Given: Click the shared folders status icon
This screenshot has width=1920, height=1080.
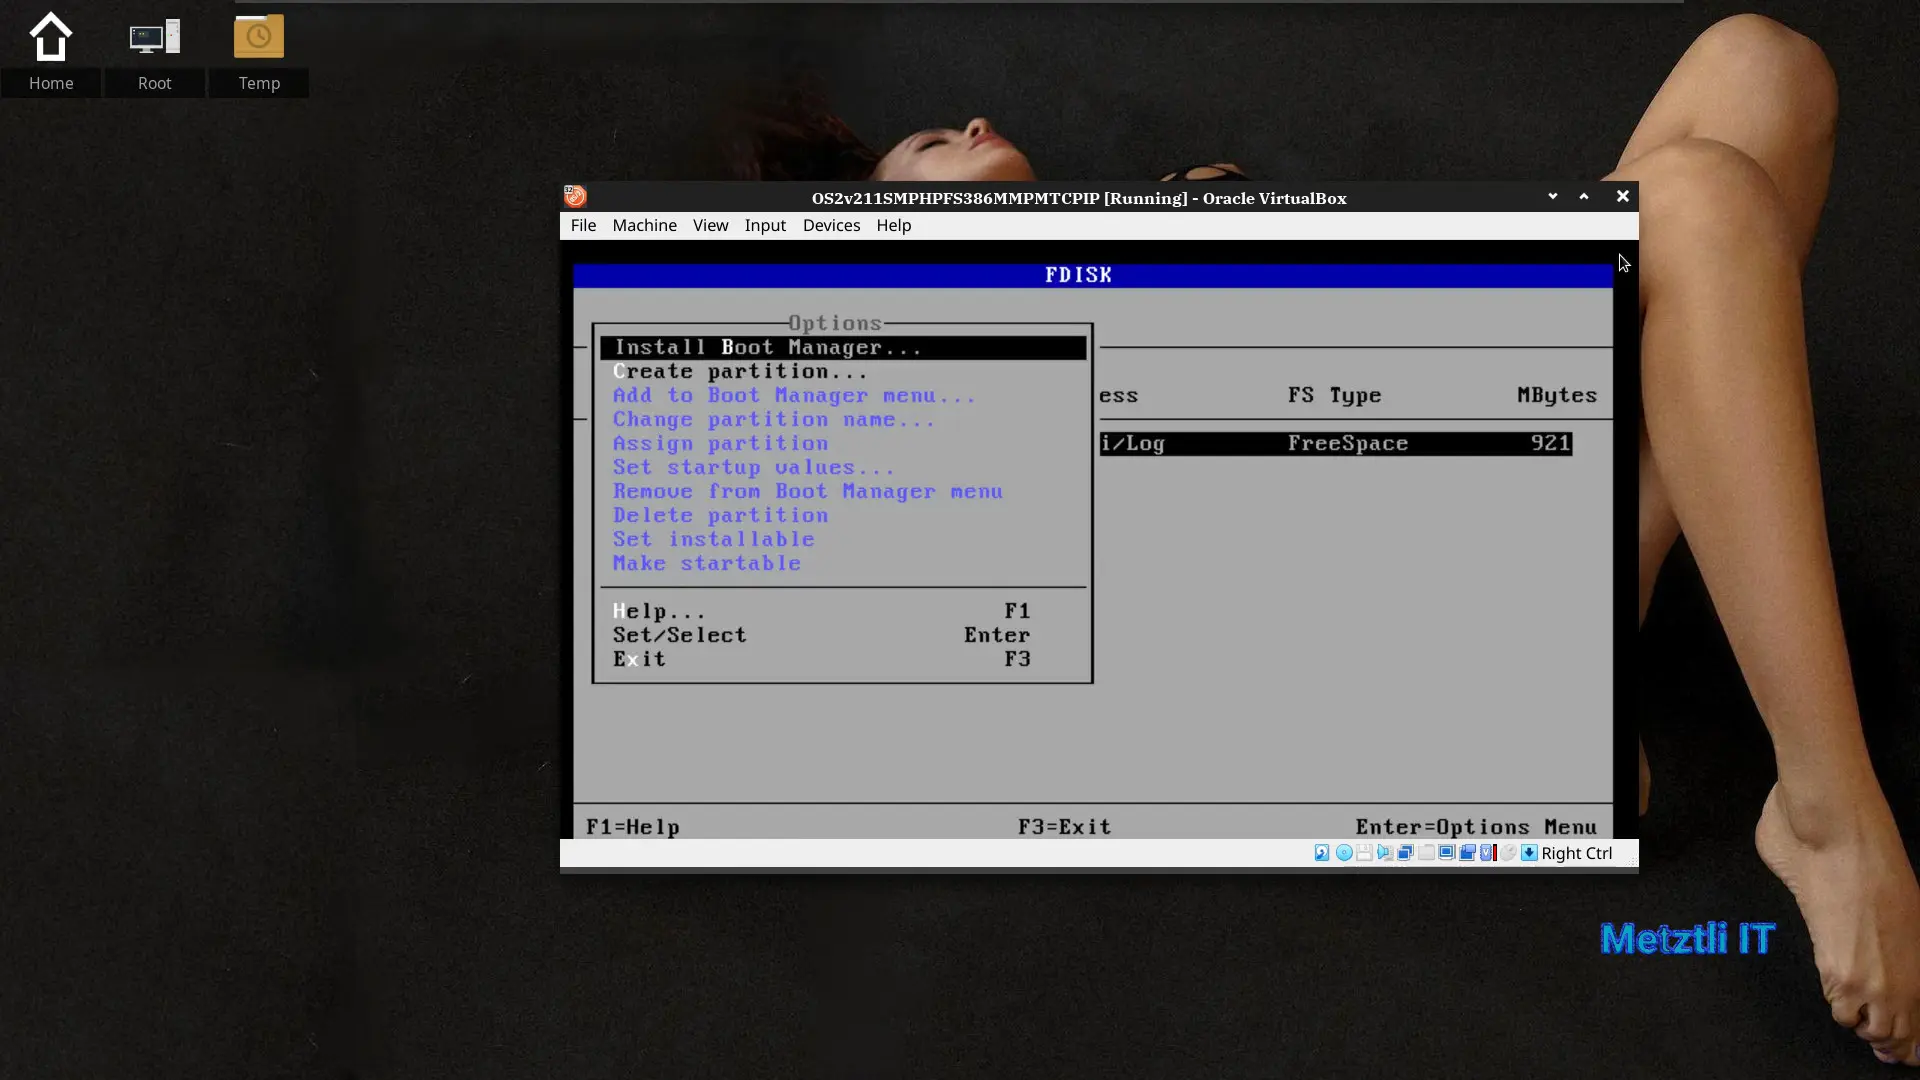Looking at the screenshot, I should [x=1426, y=853].
